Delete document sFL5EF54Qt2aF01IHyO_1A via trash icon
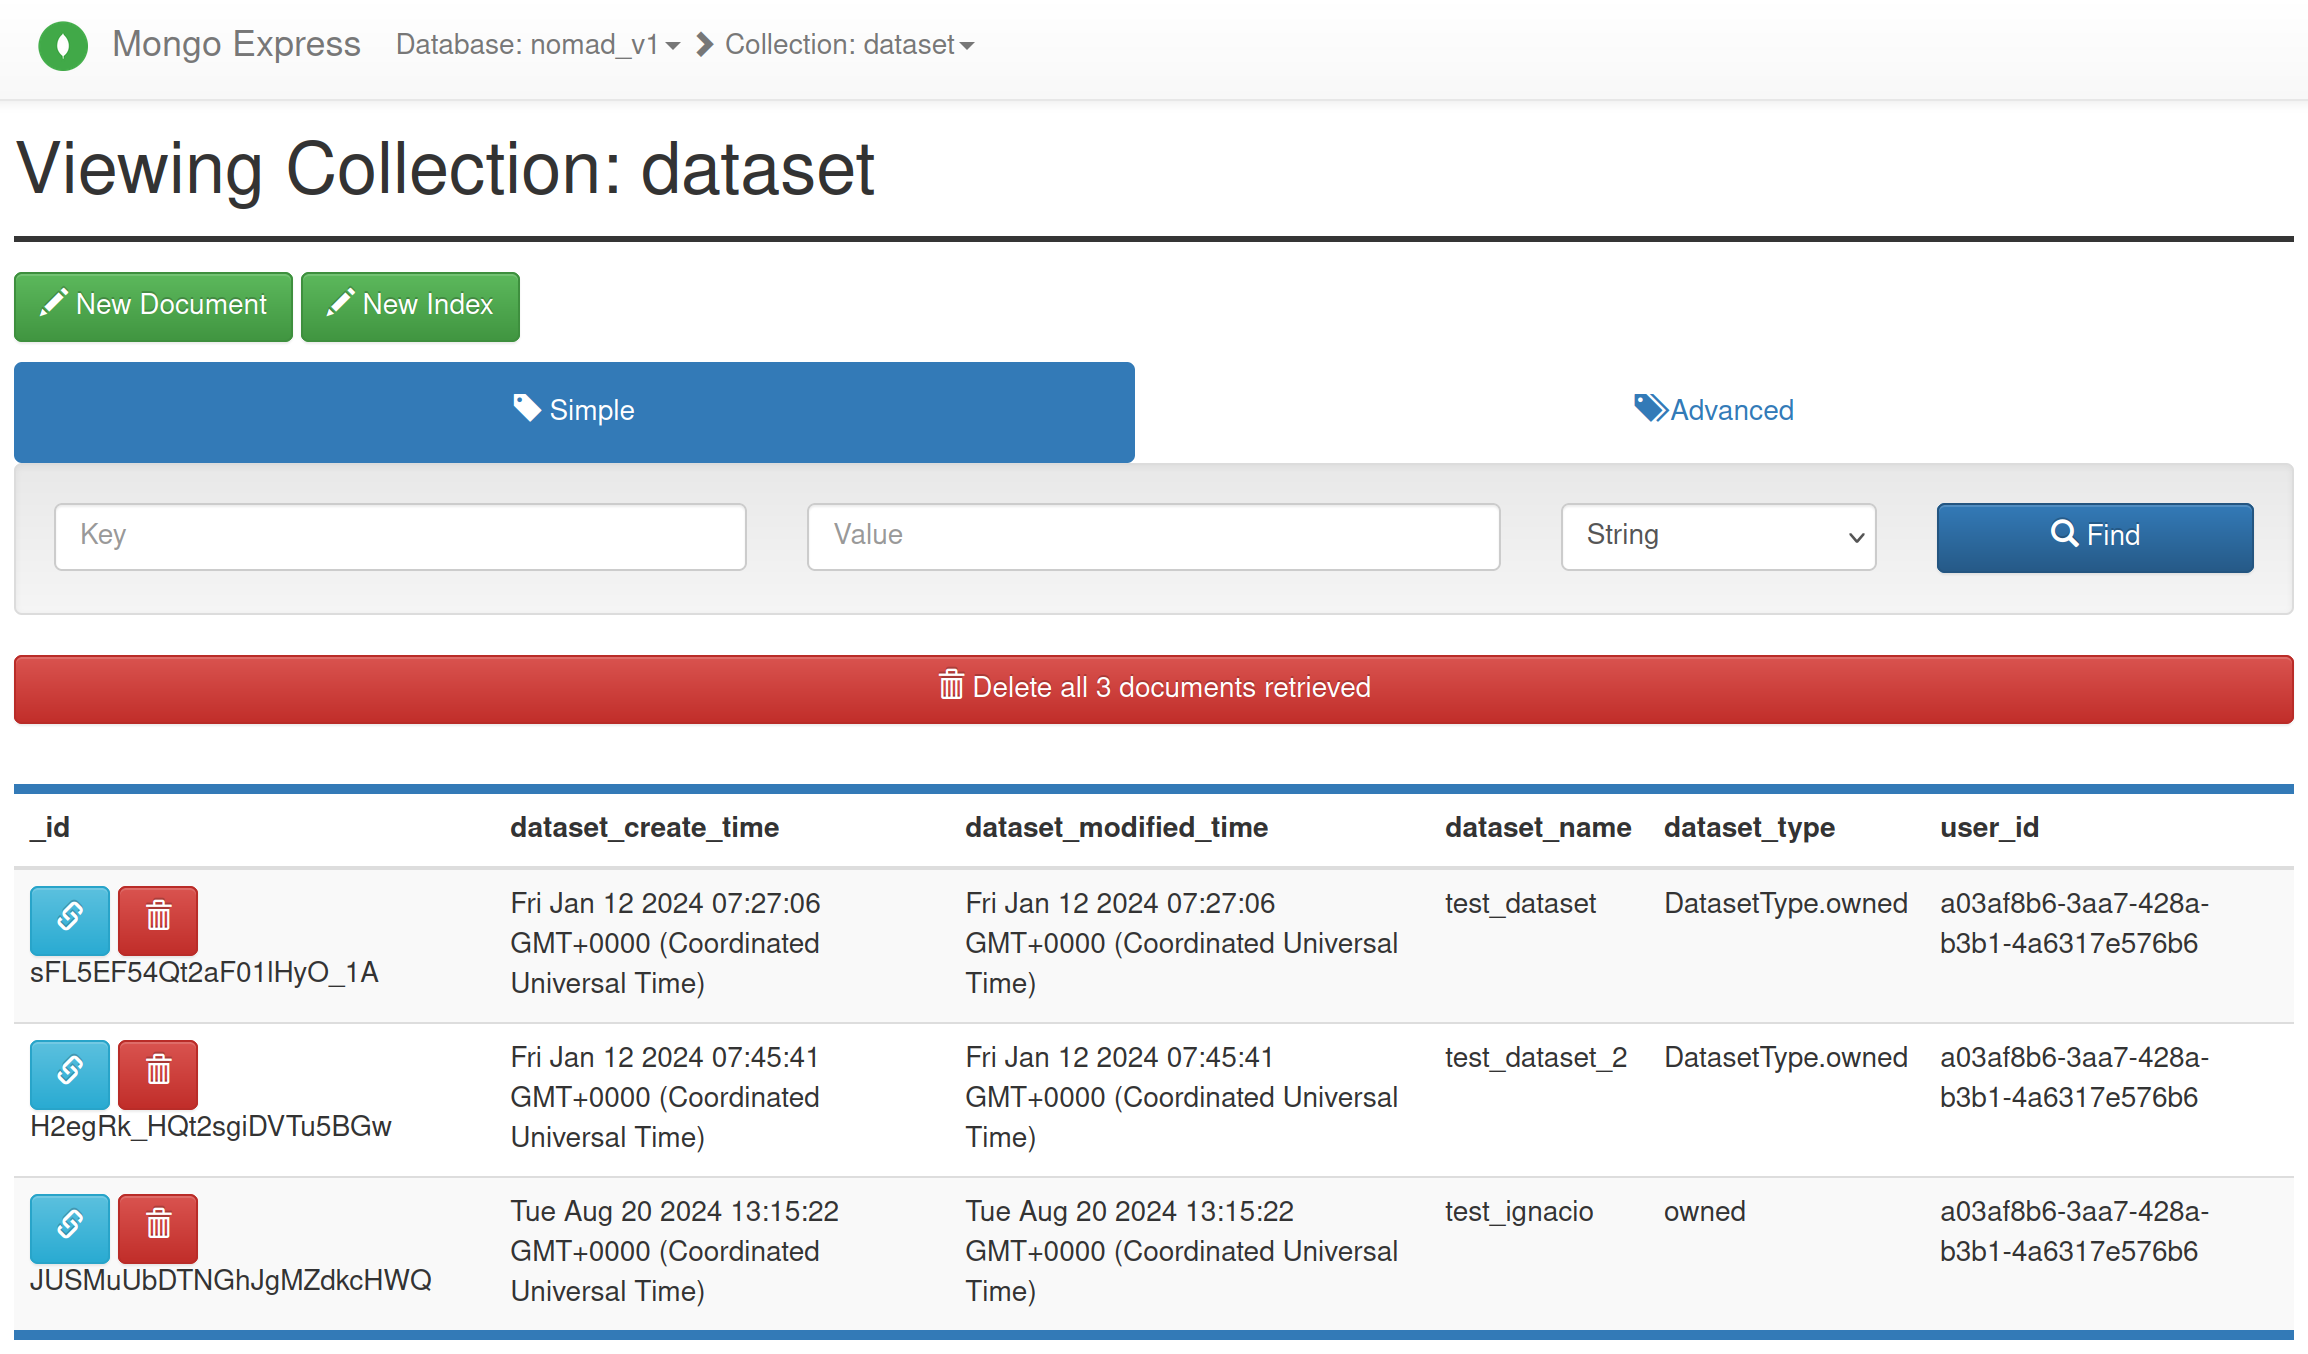The height and width of the screenshot is (1354, 2308). 158,920
